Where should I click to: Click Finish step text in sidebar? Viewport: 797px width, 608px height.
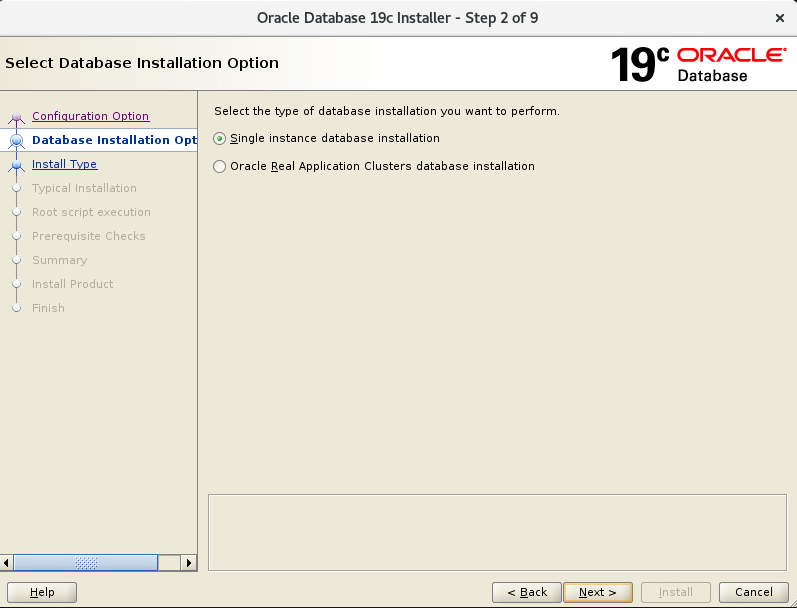tap(48, 308)
